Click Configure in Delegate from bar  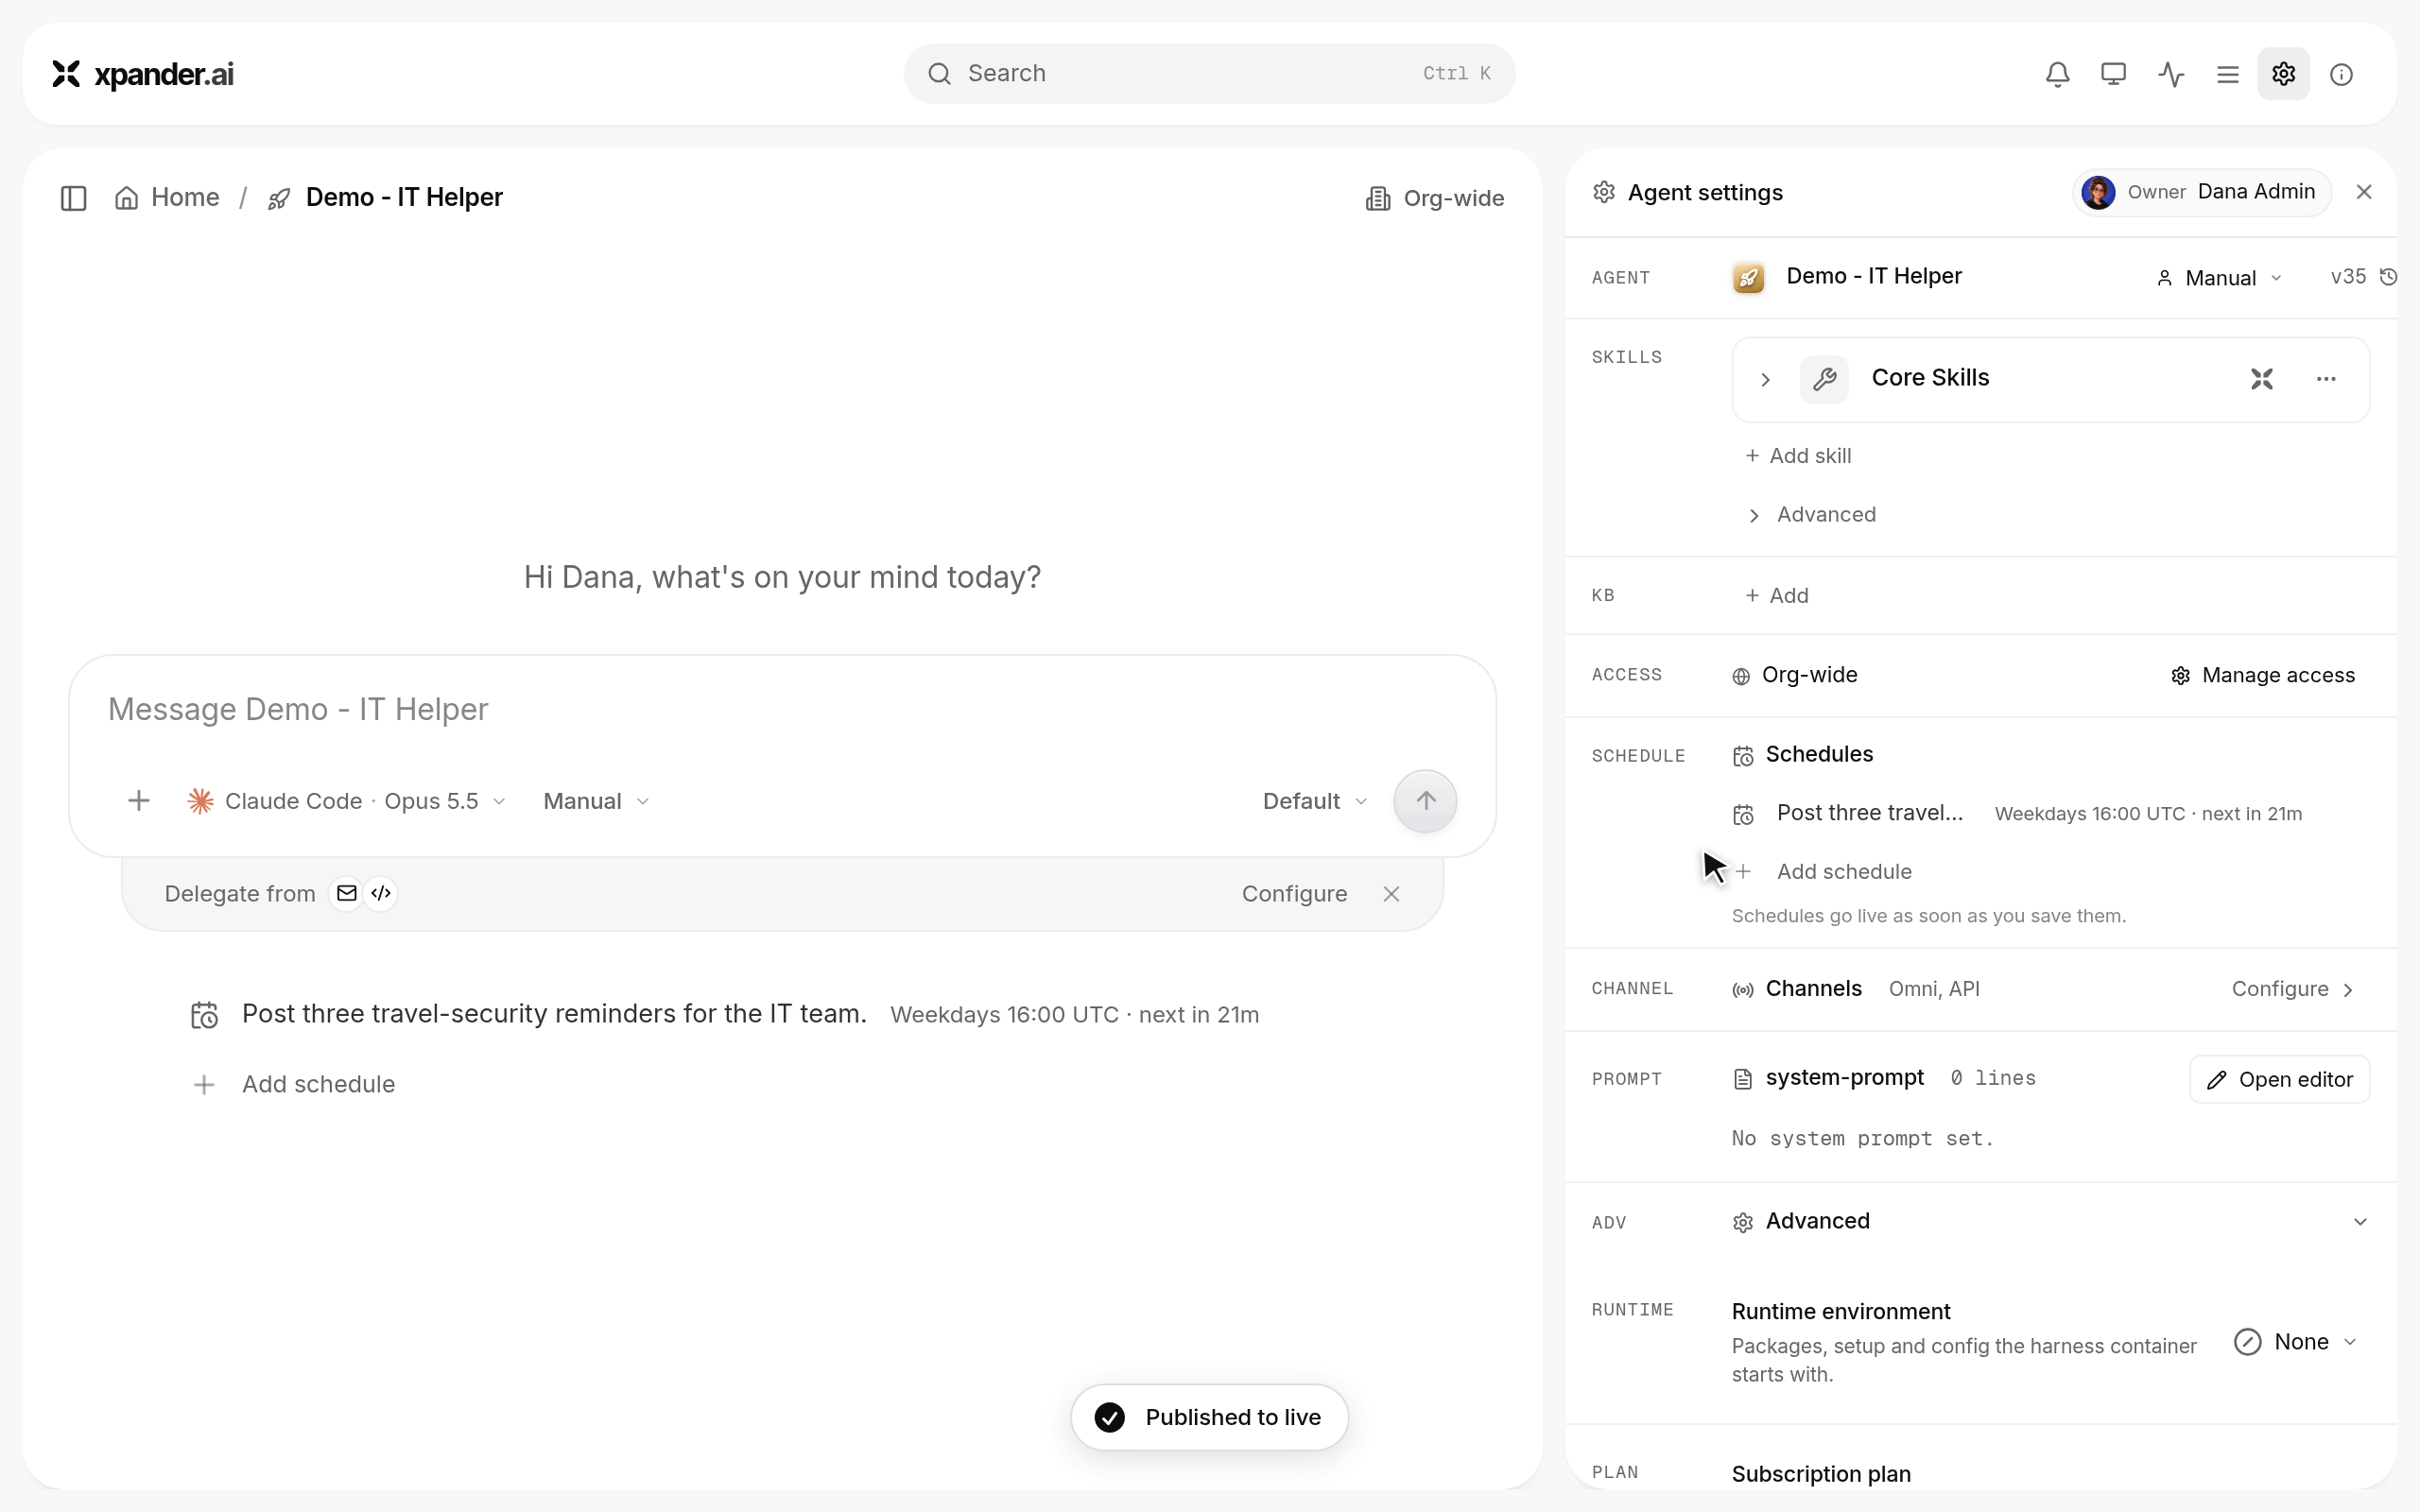(x=1294, y=894)
